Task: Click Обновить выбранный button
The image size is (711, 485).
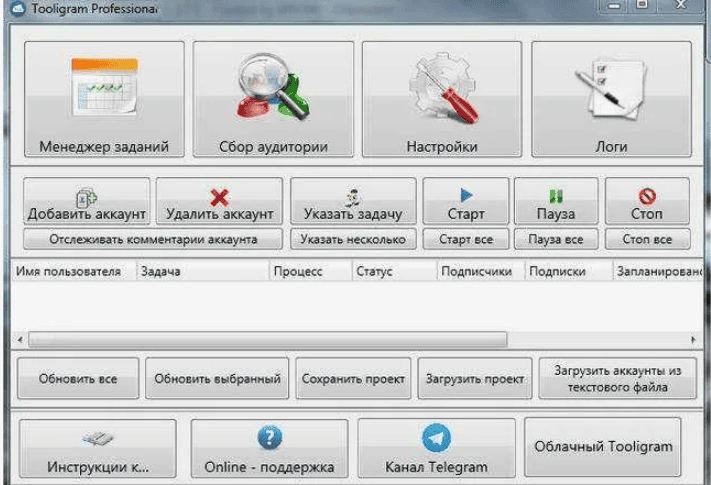Action: 217,378
